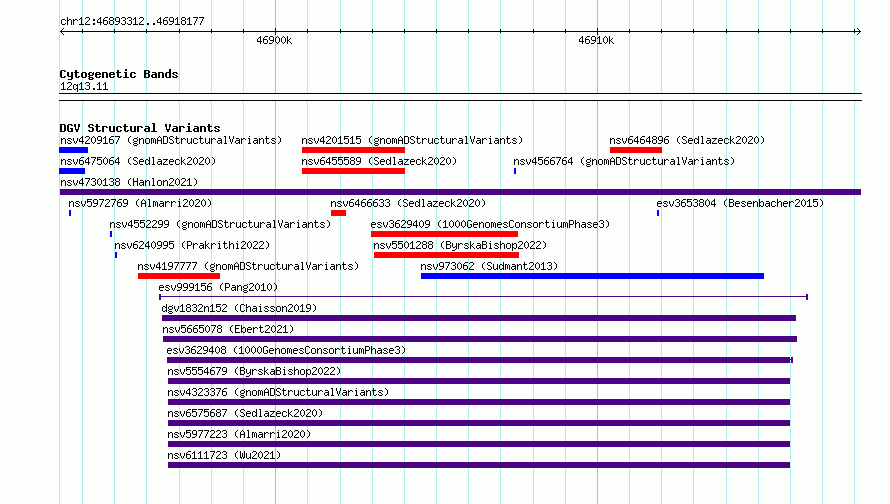The width and height of the screenshot is (890, 504).
Task: Open nsv6475064 Sedlazeck2020 label
Action: point(138,161)
